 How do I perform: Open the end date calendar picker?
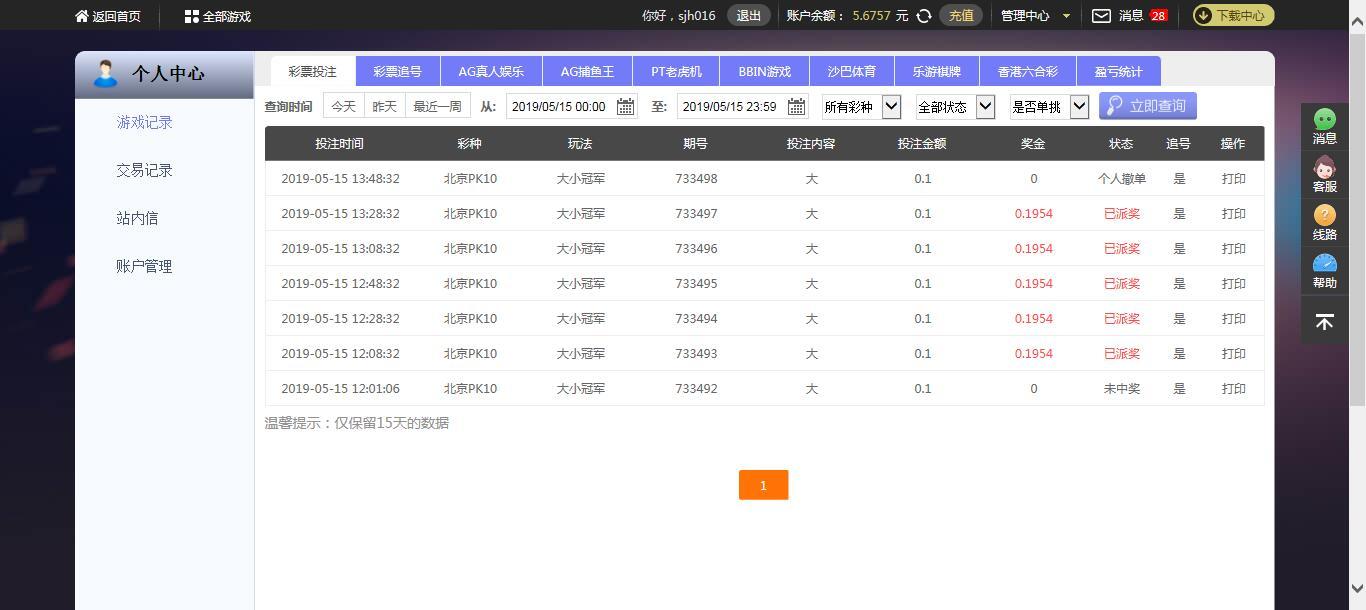click(797, 106)
